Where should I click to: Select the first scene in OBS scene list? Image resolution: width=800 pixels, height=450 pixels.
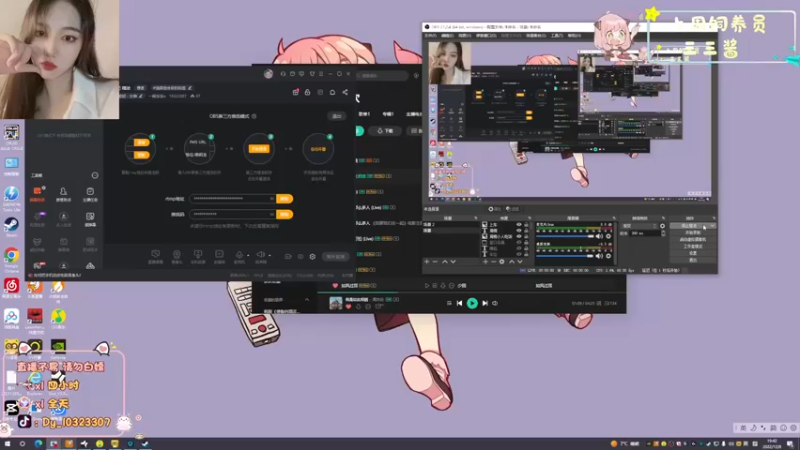pyautogui.click(x=451, y=224)
